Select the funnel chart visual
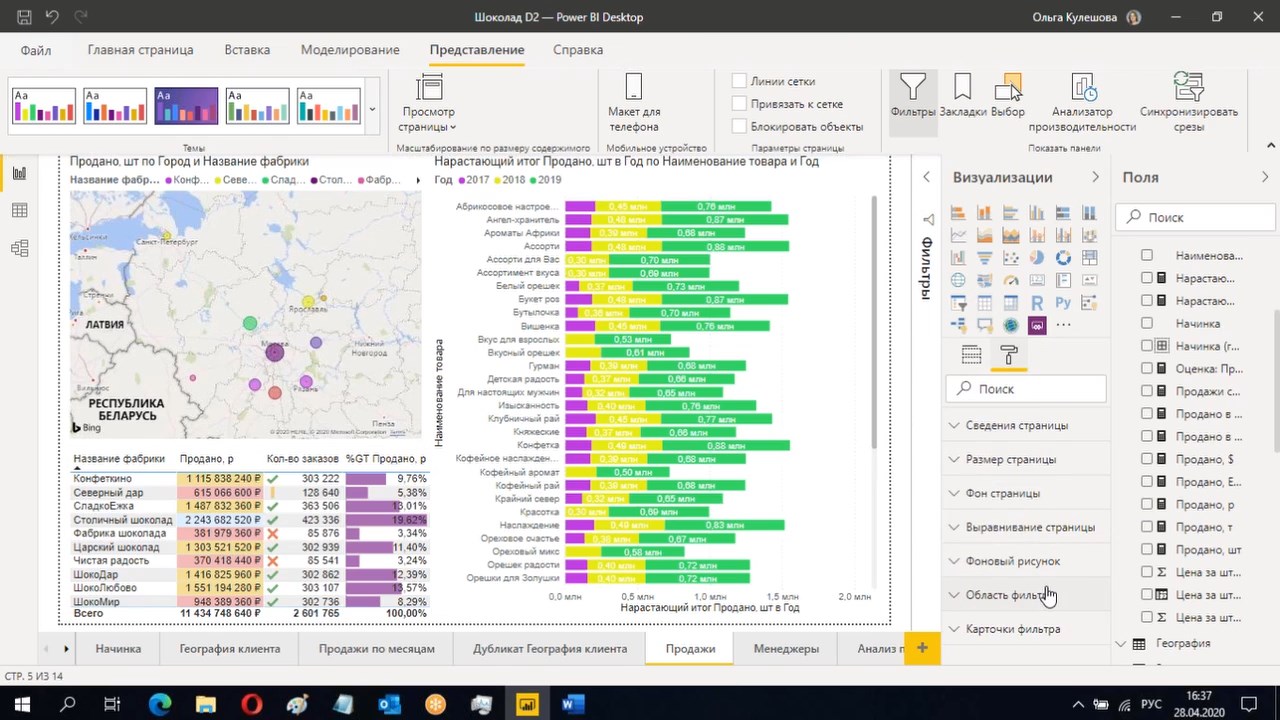Screen dimensions: 1280x720 [984, 257]
